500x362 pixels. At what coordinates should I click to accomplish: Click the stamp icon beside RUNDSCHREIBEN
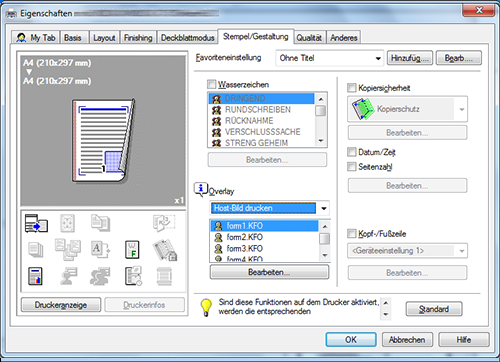217,110
